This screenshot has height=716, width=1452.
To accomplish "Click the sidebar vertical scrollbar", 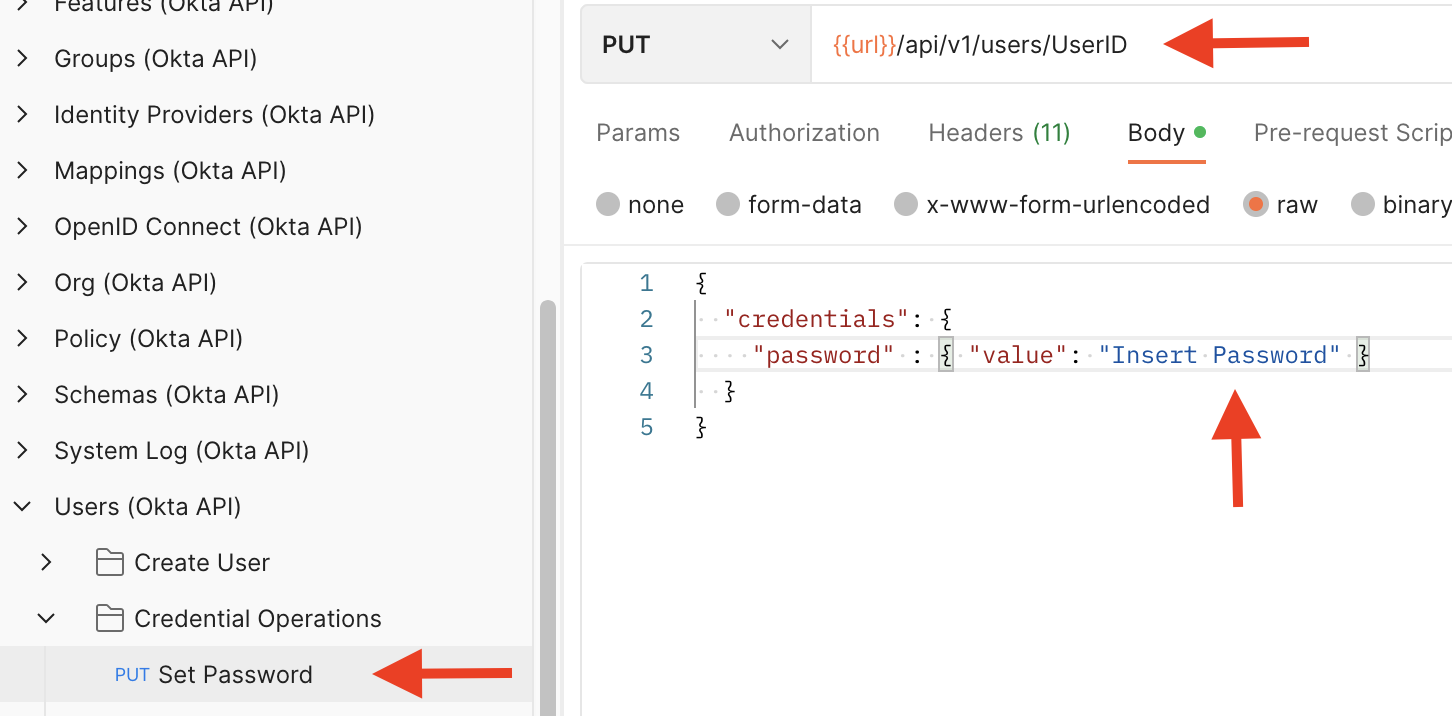I will pos(547,500).
